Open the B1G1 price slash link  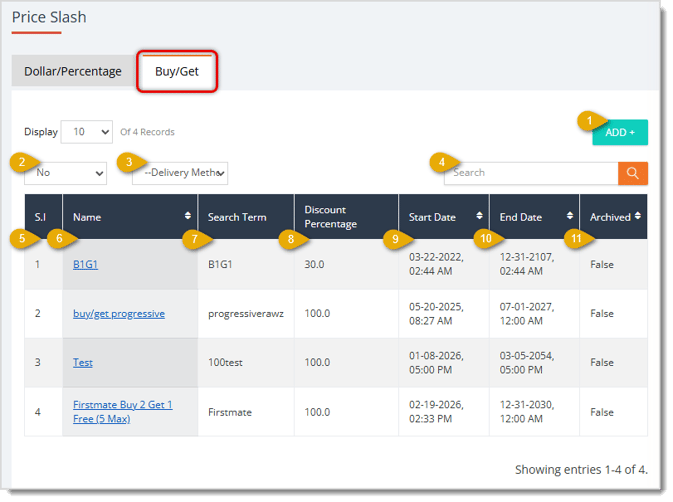click(85, 265)
